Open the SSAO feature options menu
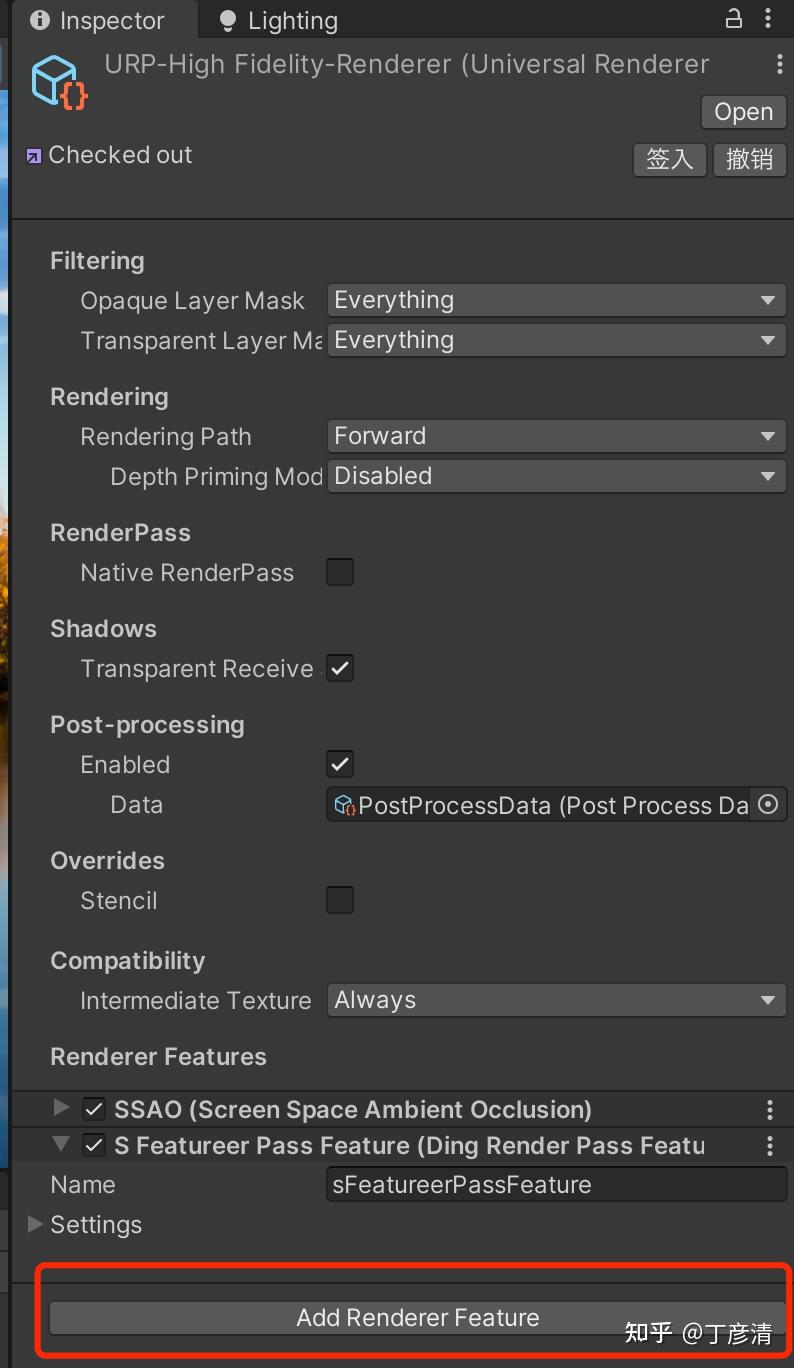The height and width of the screenshot is (1368, 794). tap(769, 1108)
